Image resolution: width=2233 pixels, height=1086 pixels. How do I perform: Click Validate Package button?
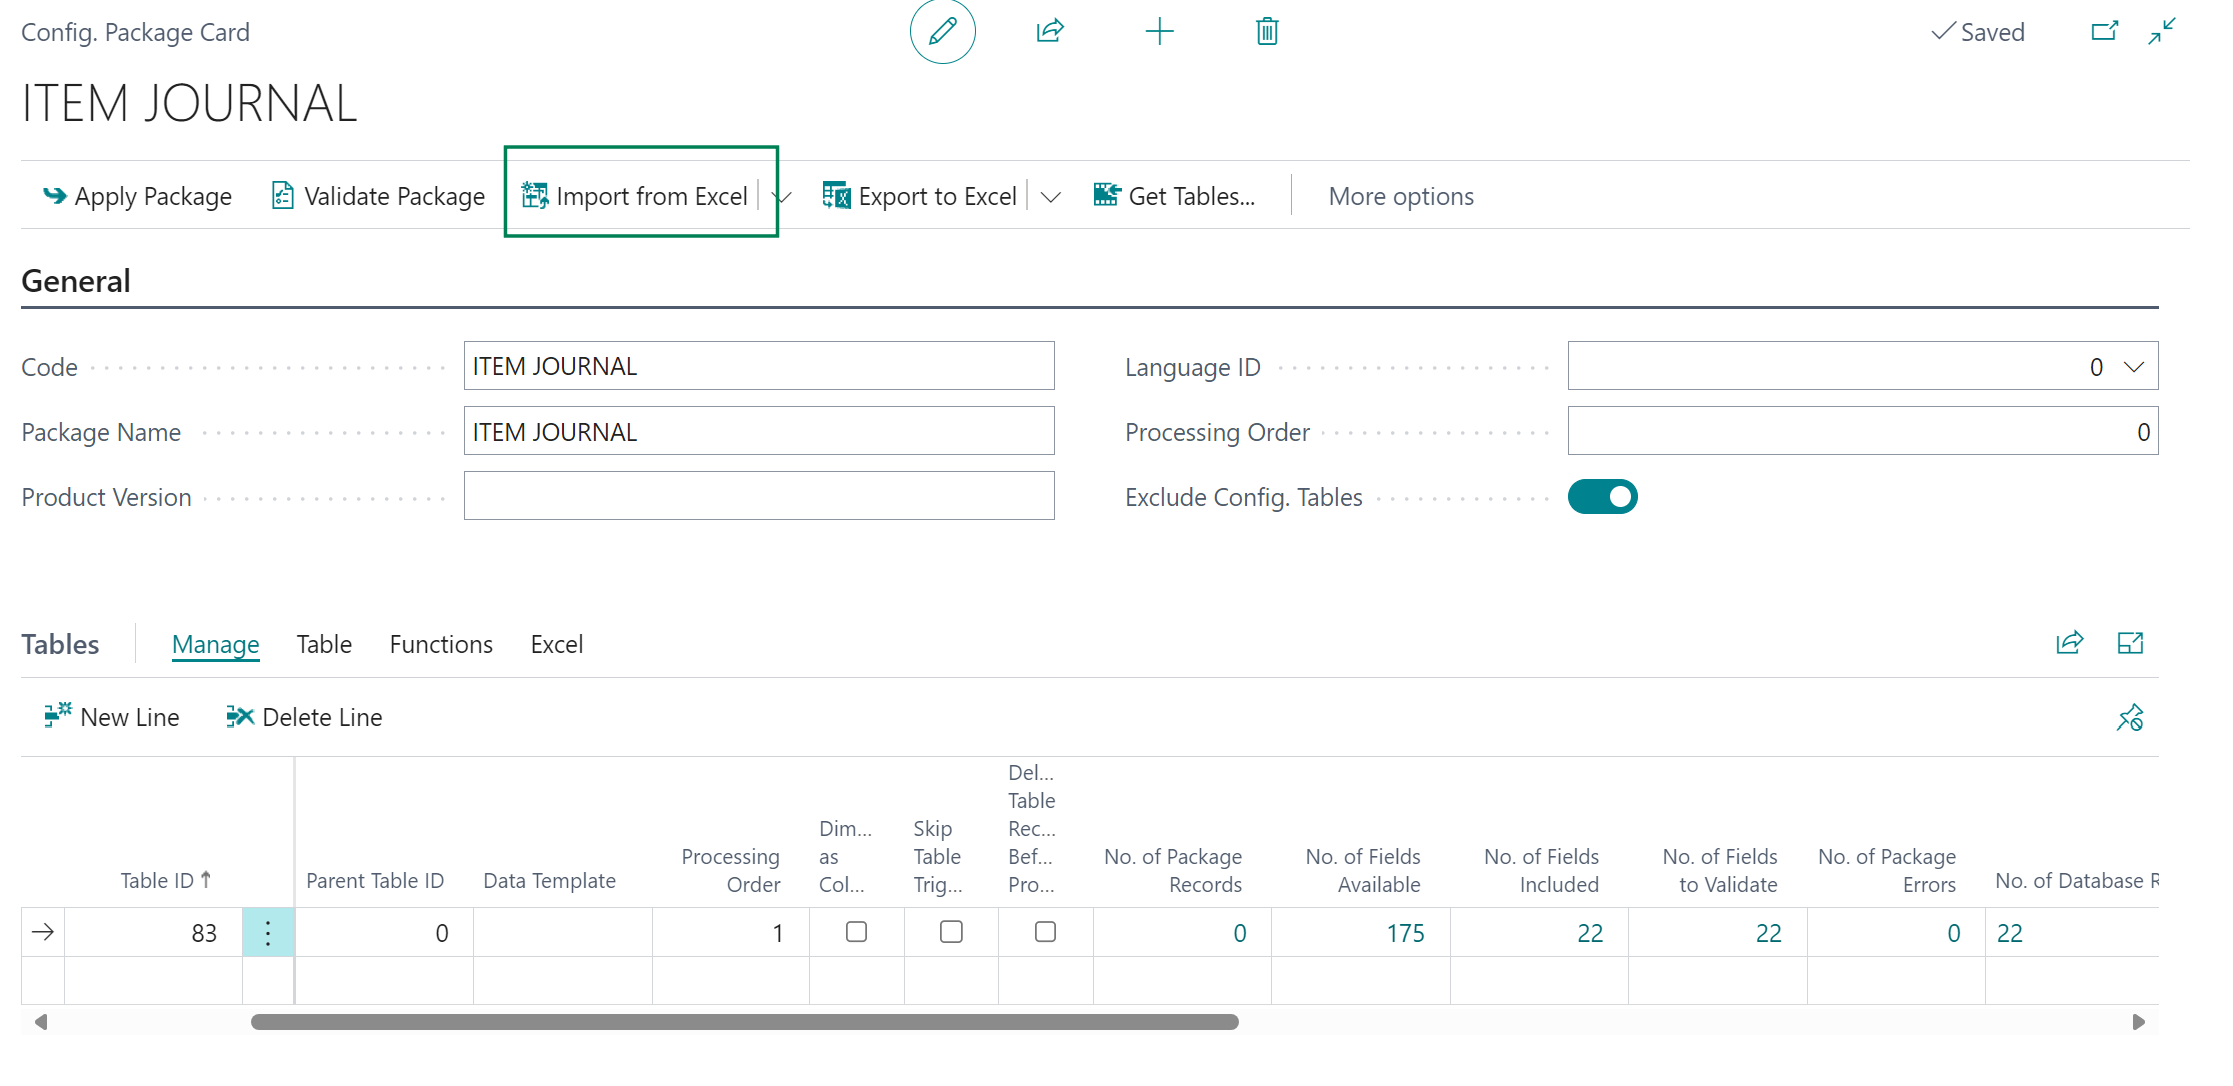(x=378, y=197)
